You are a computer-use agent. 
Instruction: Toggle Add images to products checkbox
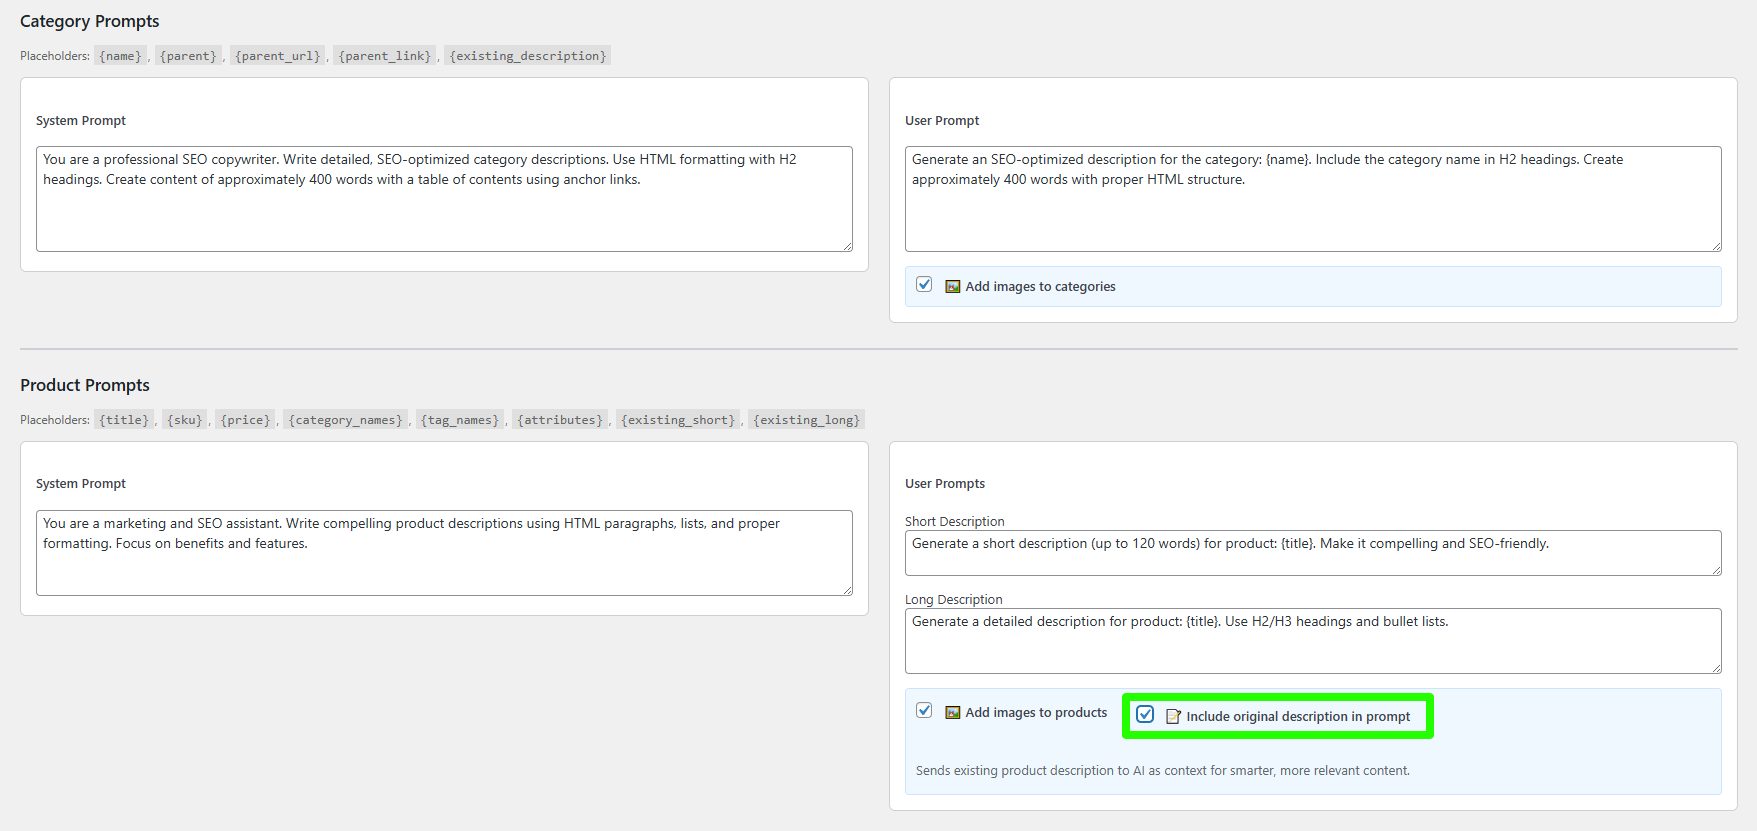pos(924,711)
